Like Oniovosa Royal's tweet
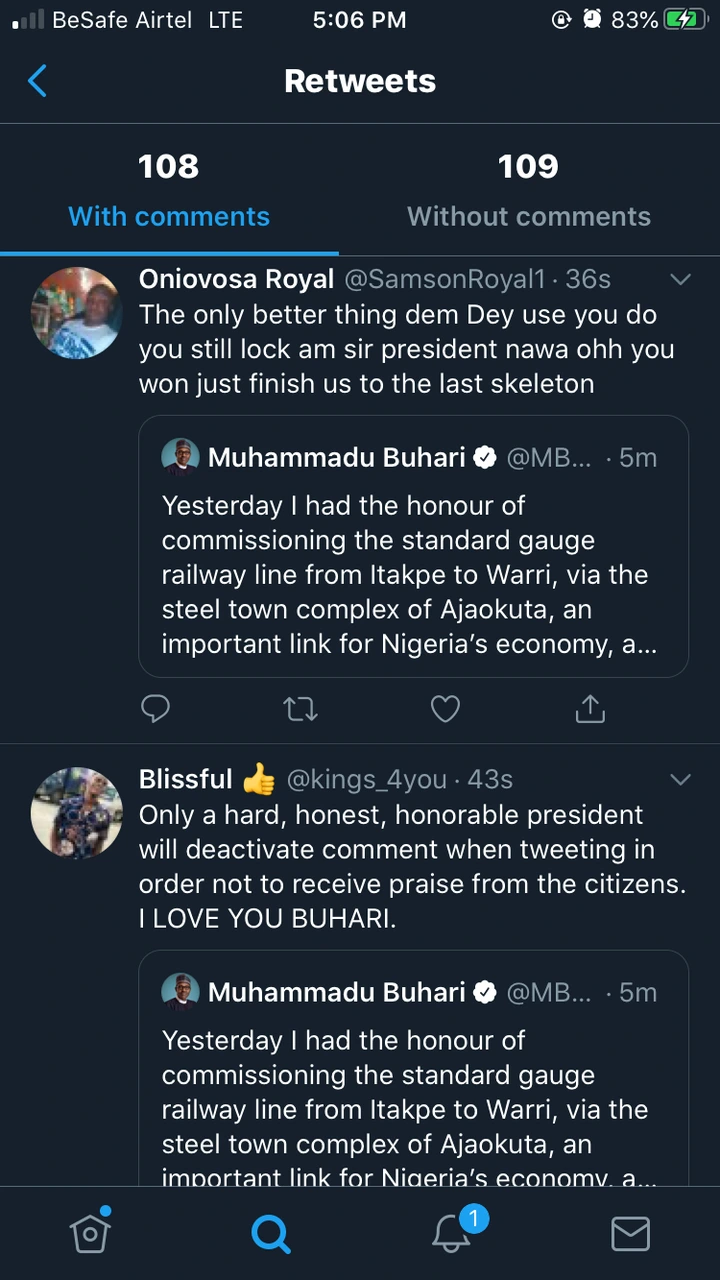Viewport: 720px width, 1280px height. click(445, 709)
